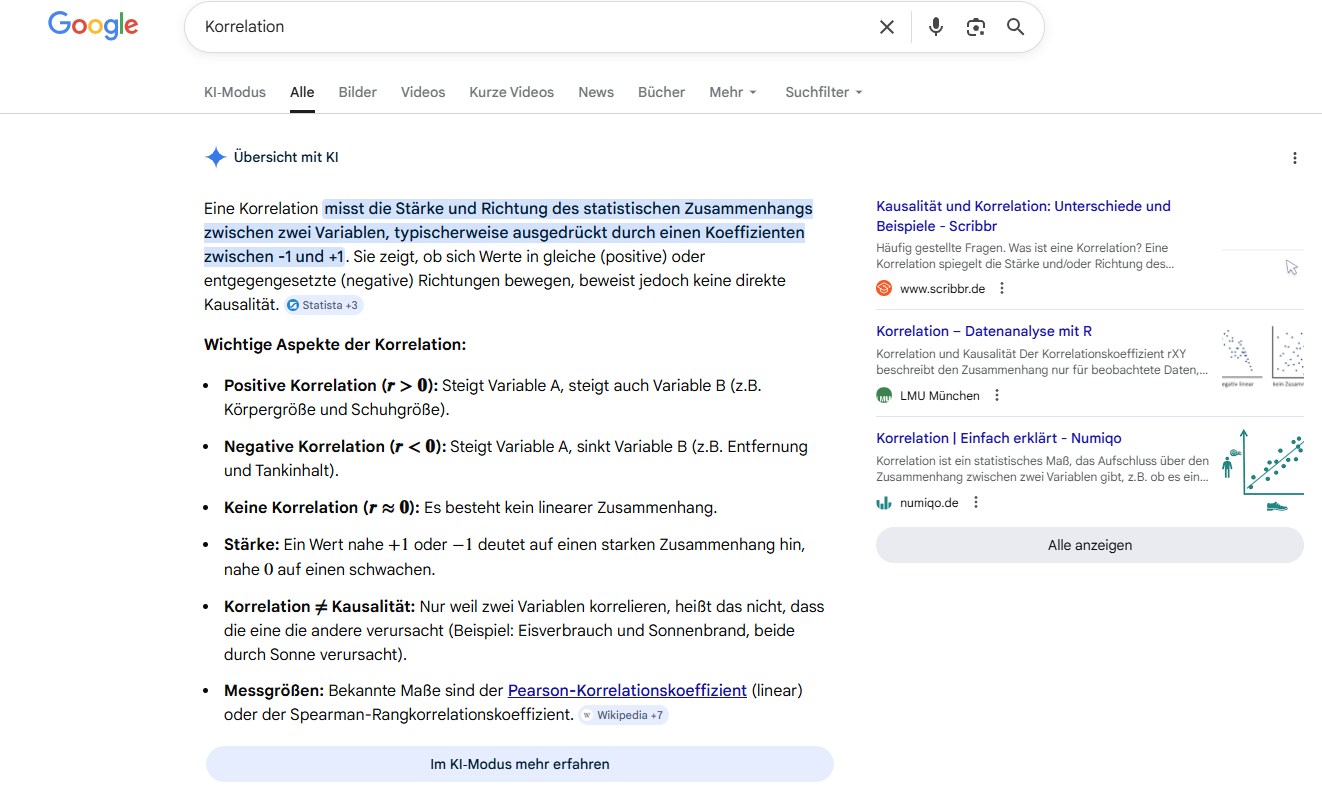This screenshot has width=1322, height=793.
Task: Open Google Lens image search icon
Action: click(975, 27)
